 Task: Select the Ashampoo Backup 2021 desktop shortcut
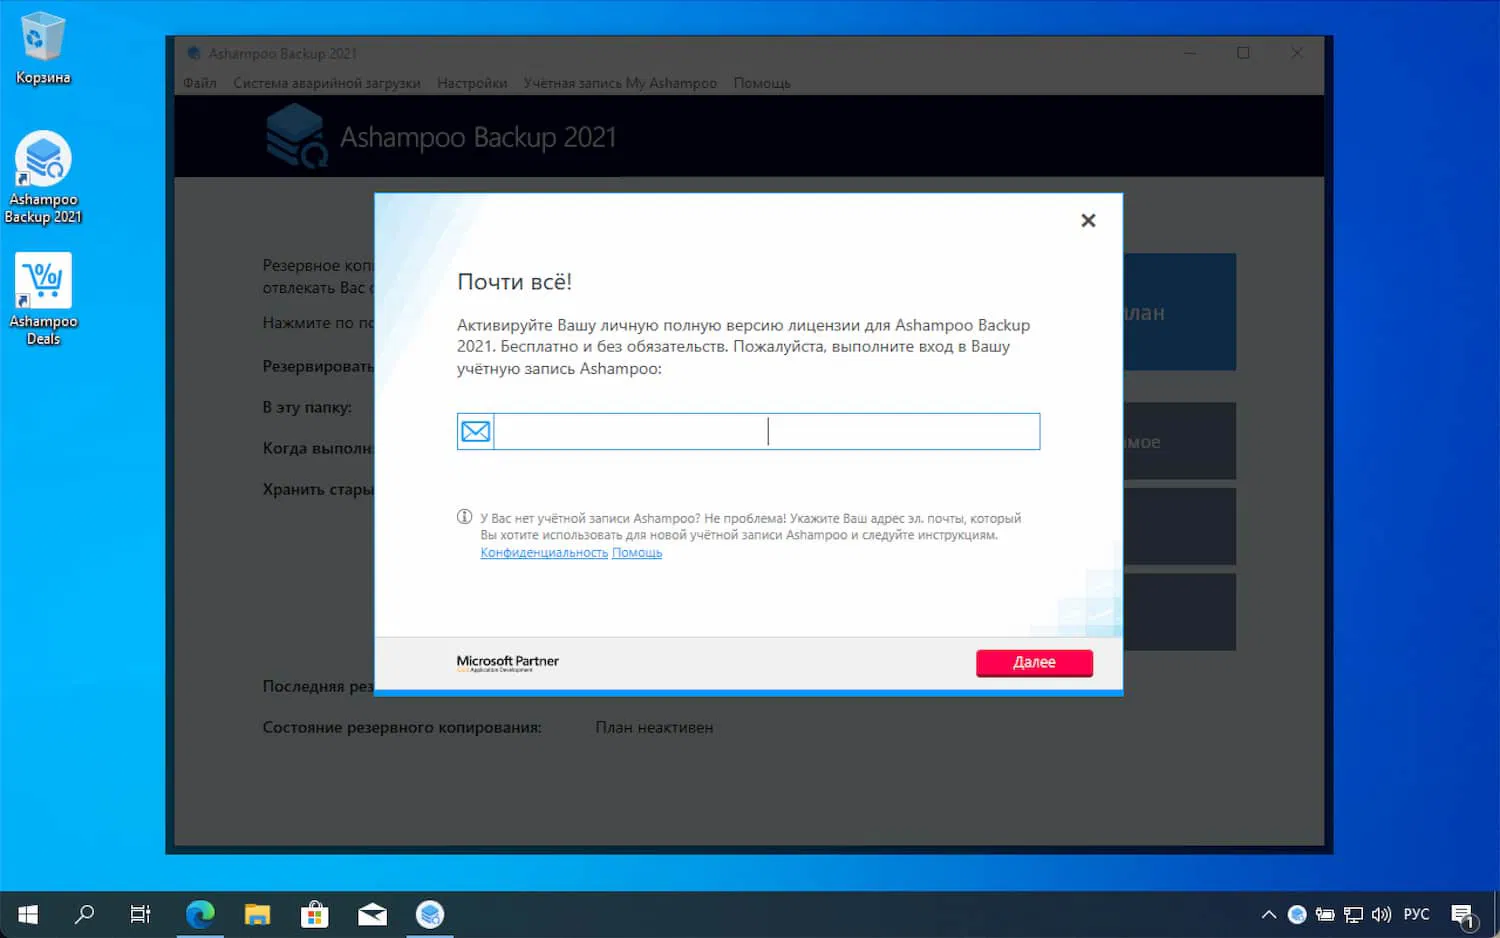click(x=43, y=178)
